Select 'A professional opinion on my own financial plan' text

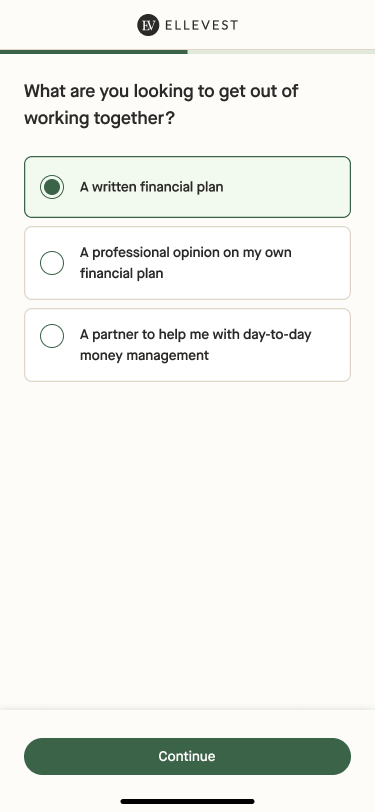click(x=185, y=263)
